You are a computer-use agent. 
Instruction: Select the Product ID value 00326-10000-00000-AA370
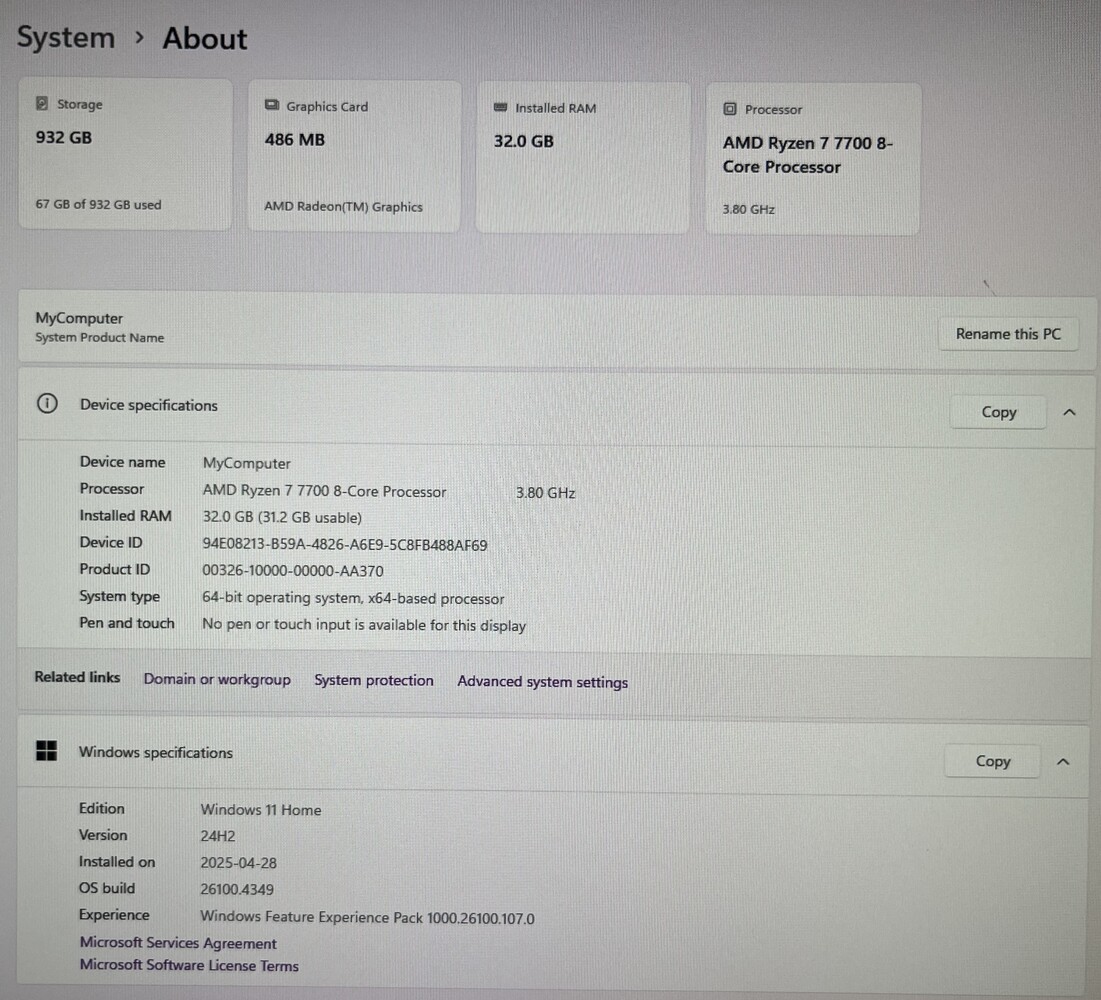(293, 571)
